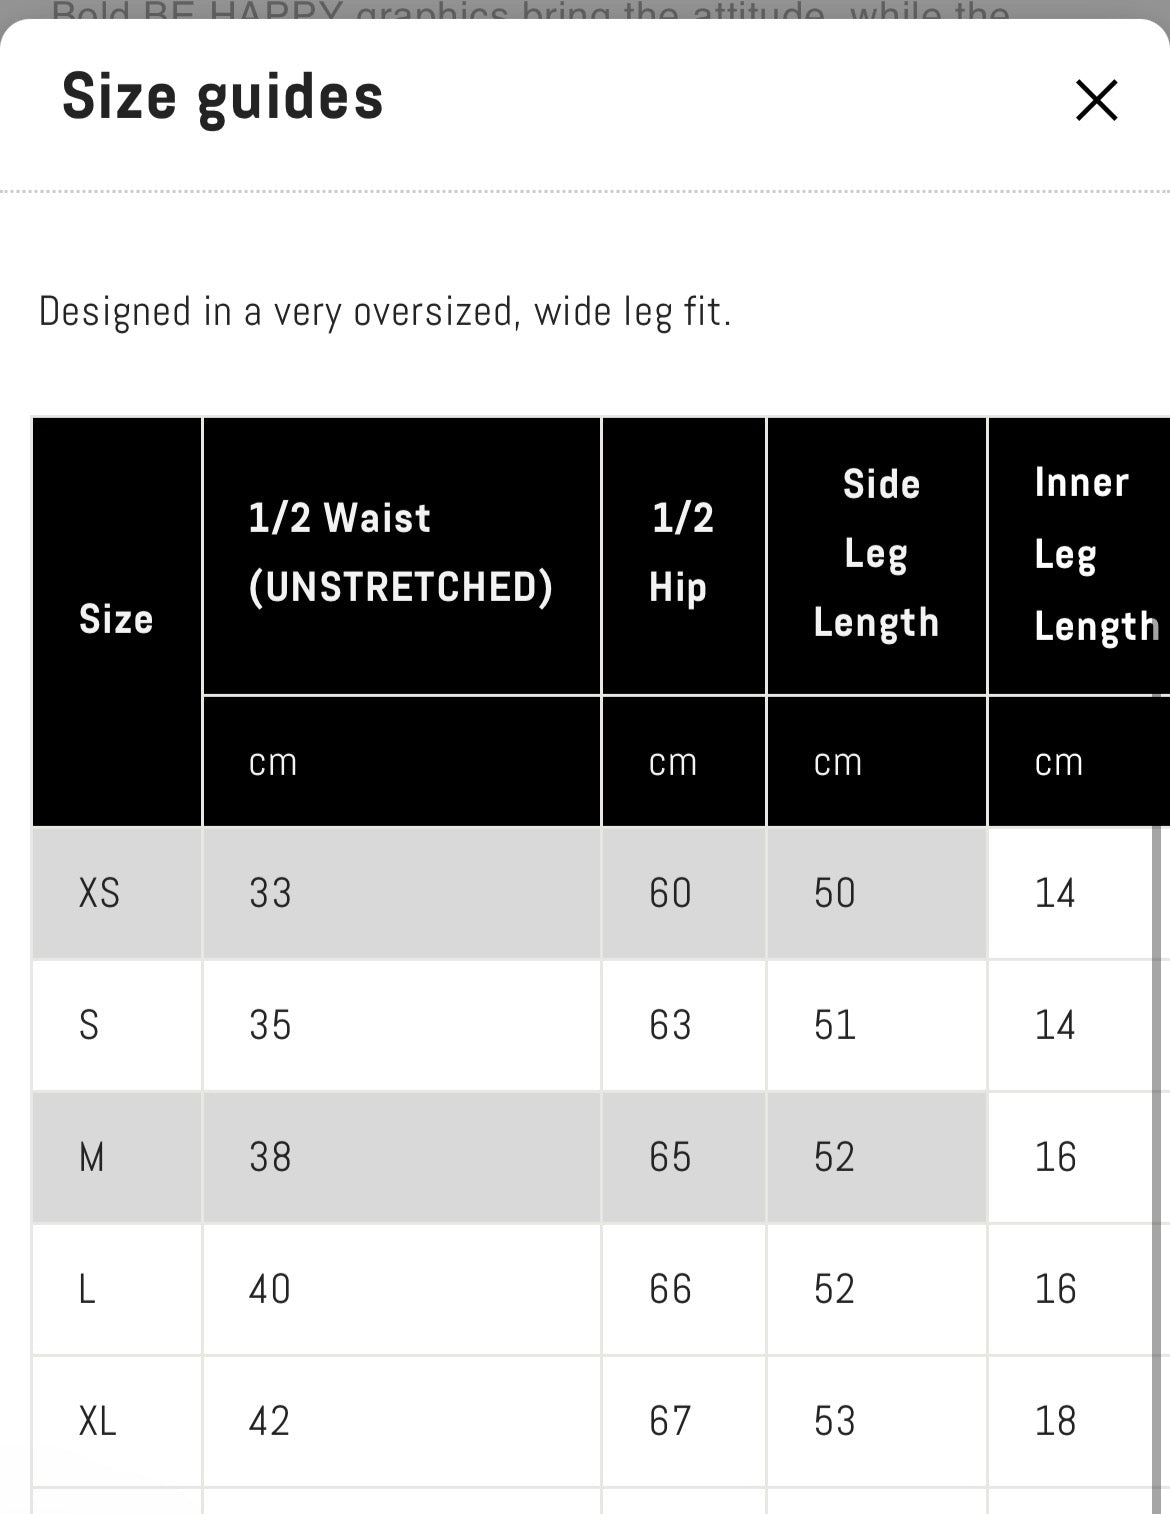Image resolution: width=1170 pixels, height=1514 pixels.
Task: Select the 1/2 Hip column header
Action: [682, 553]
